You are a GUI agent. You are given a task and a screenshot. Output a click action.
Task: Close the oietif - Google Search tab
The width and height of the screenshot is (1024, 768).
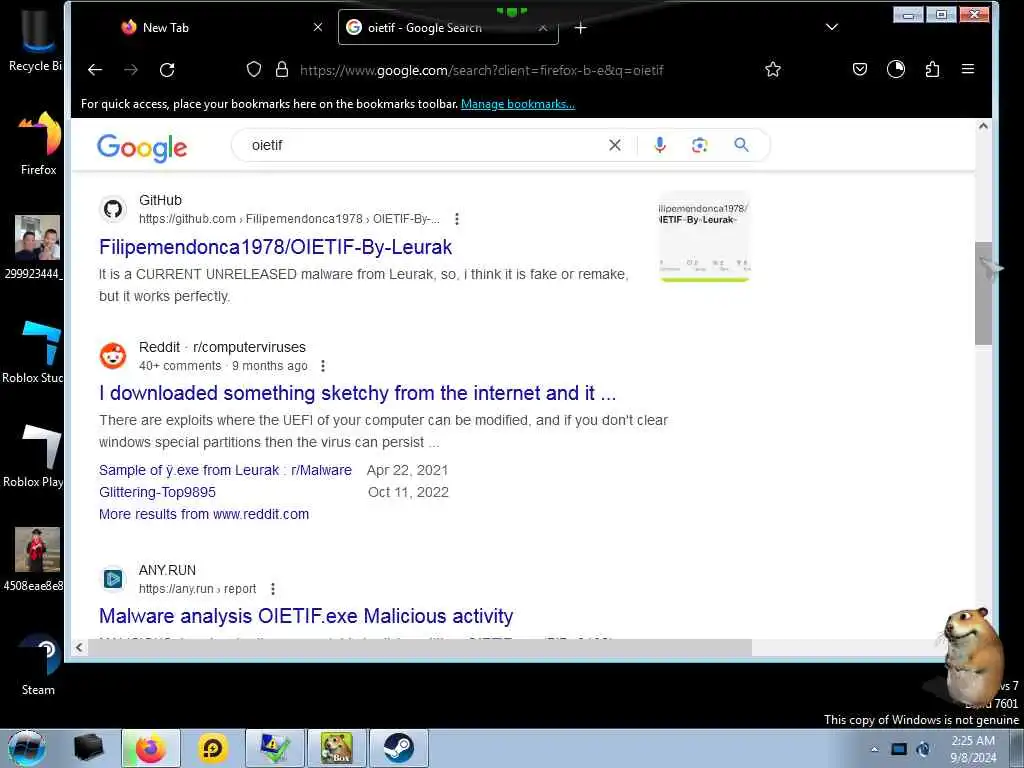(543, 28)
